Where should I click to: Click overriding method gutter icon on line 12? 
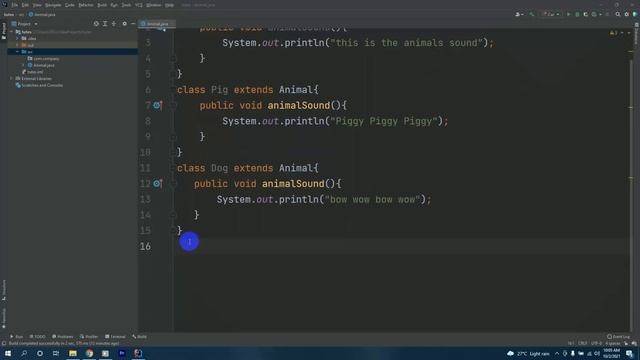pos(158,184)
